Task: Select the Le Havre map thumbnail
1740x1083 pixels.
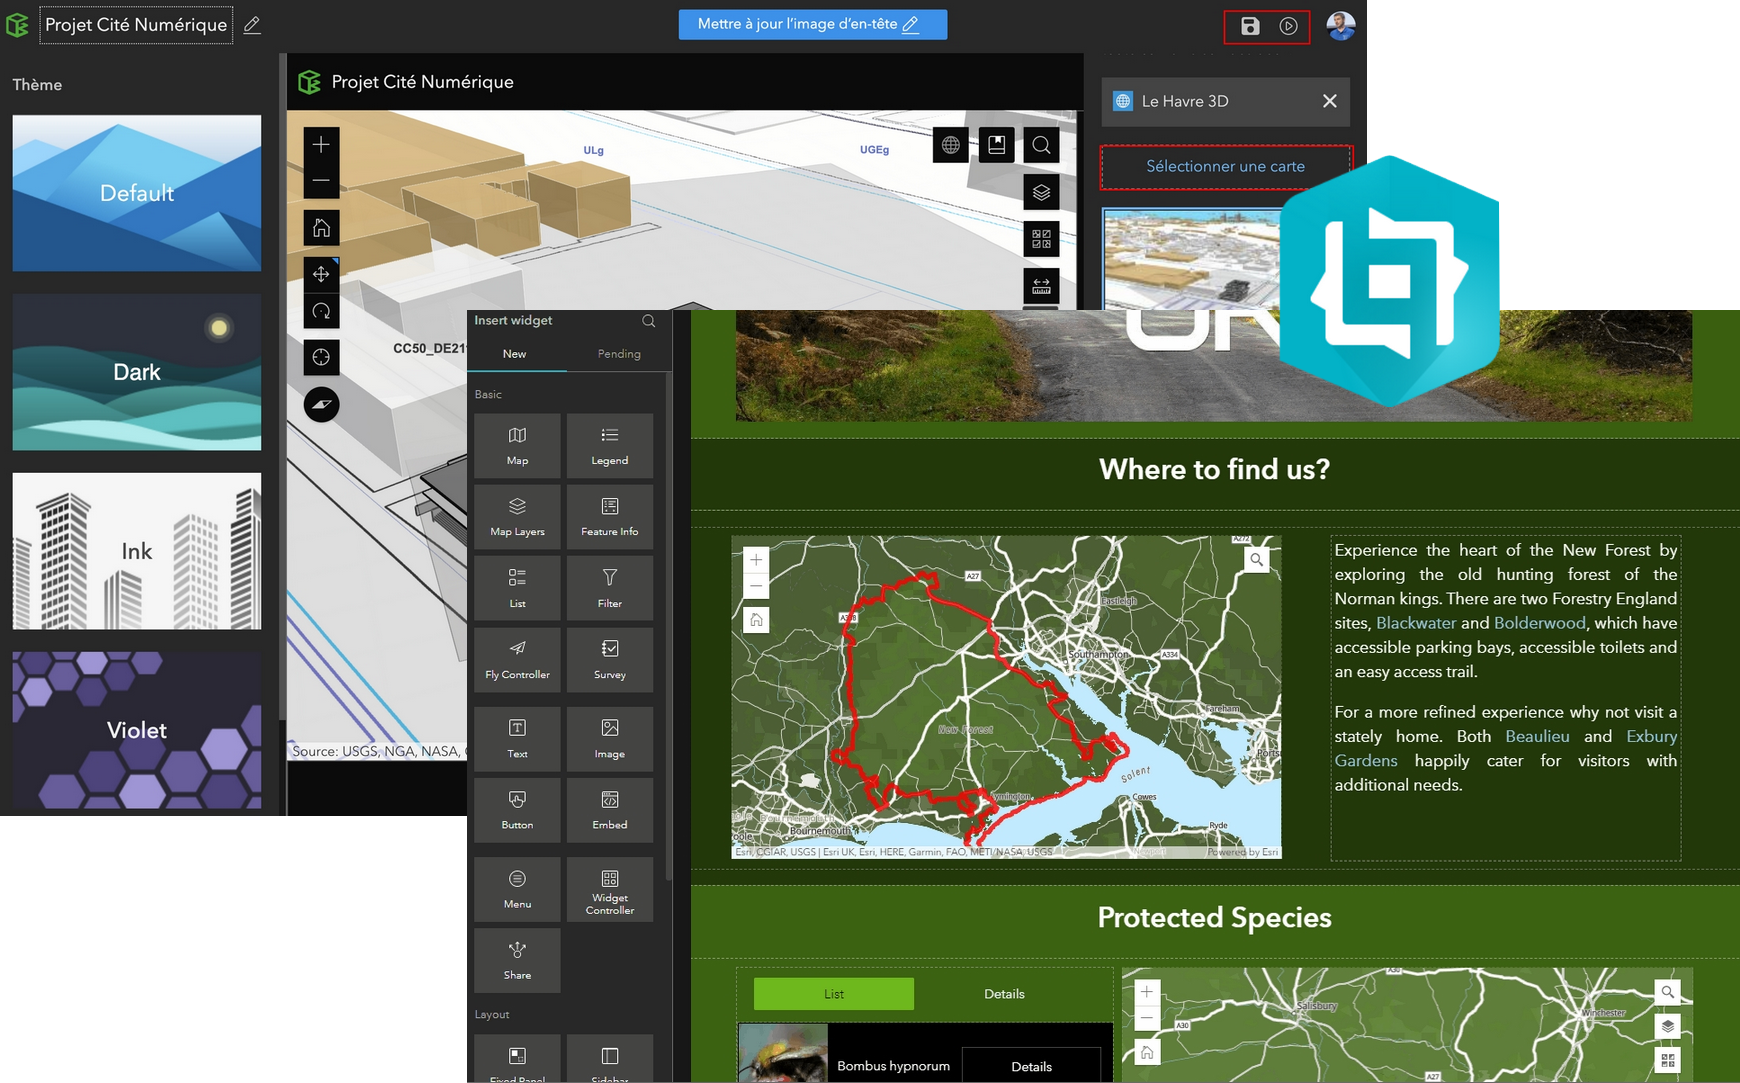Action: 1192,259
